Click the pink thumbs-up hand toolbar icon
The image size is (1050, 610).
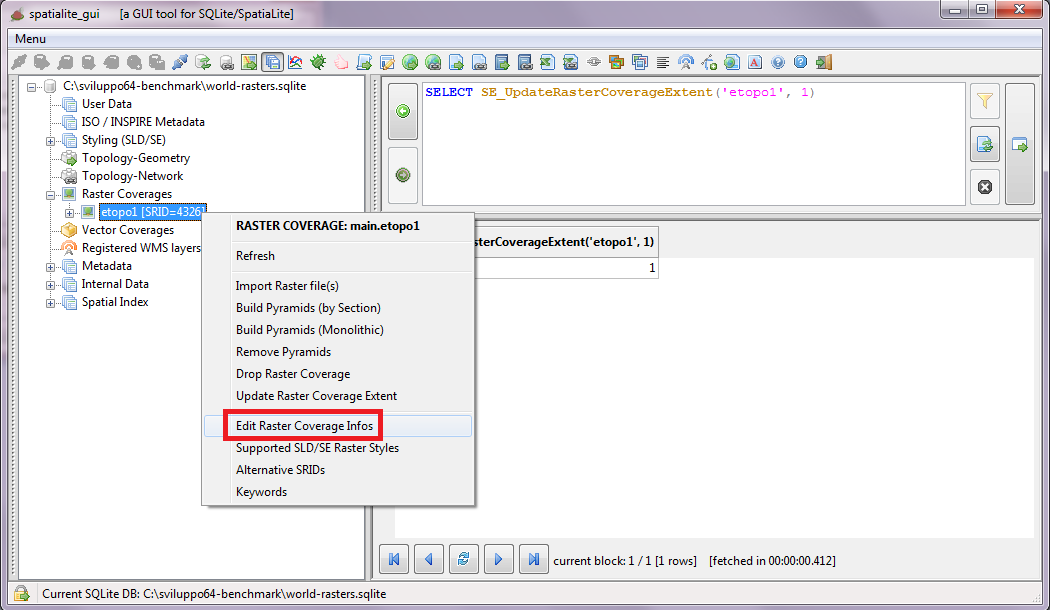coord(342,62)
